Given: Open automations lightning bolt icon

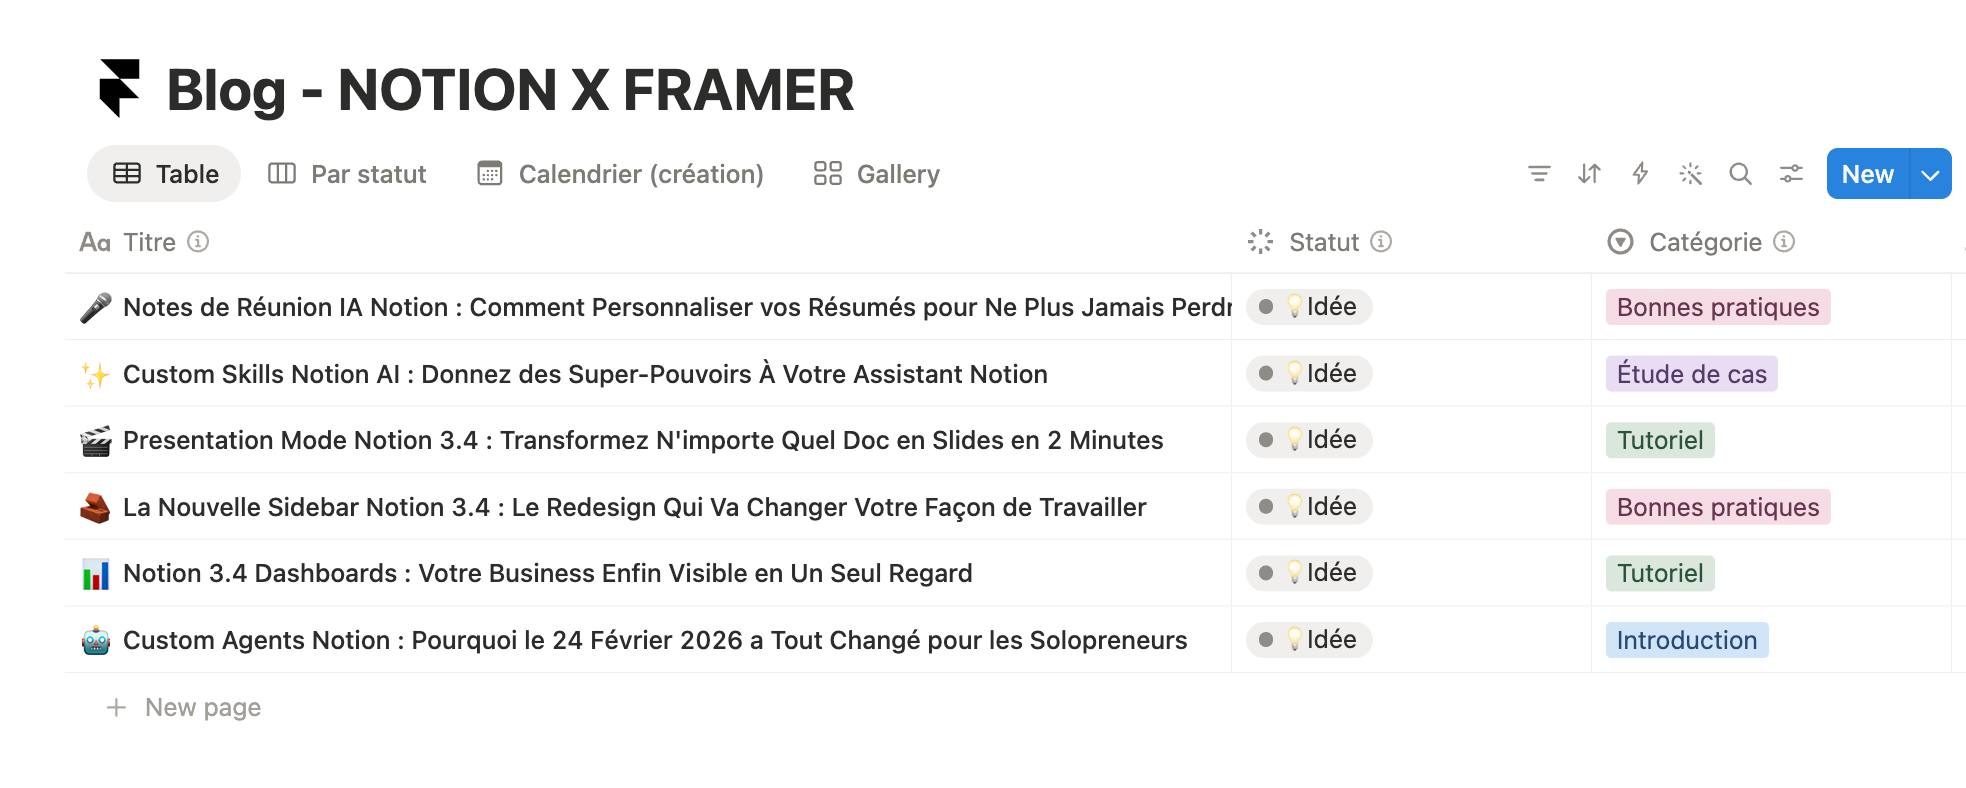Looking at the screenshot, I should tap(1640, 174).
